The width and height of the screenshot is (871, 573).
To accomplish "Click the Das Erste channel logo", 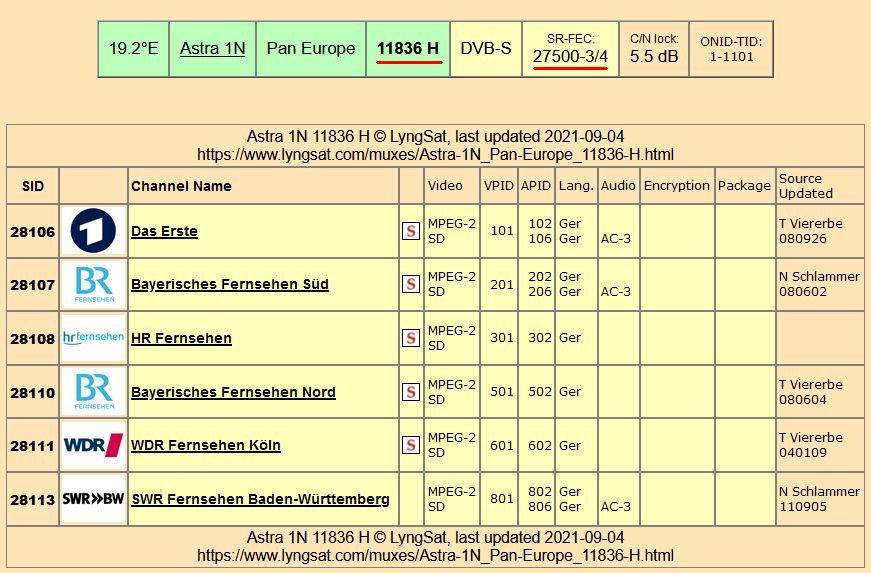I will (x=93, y=231).
